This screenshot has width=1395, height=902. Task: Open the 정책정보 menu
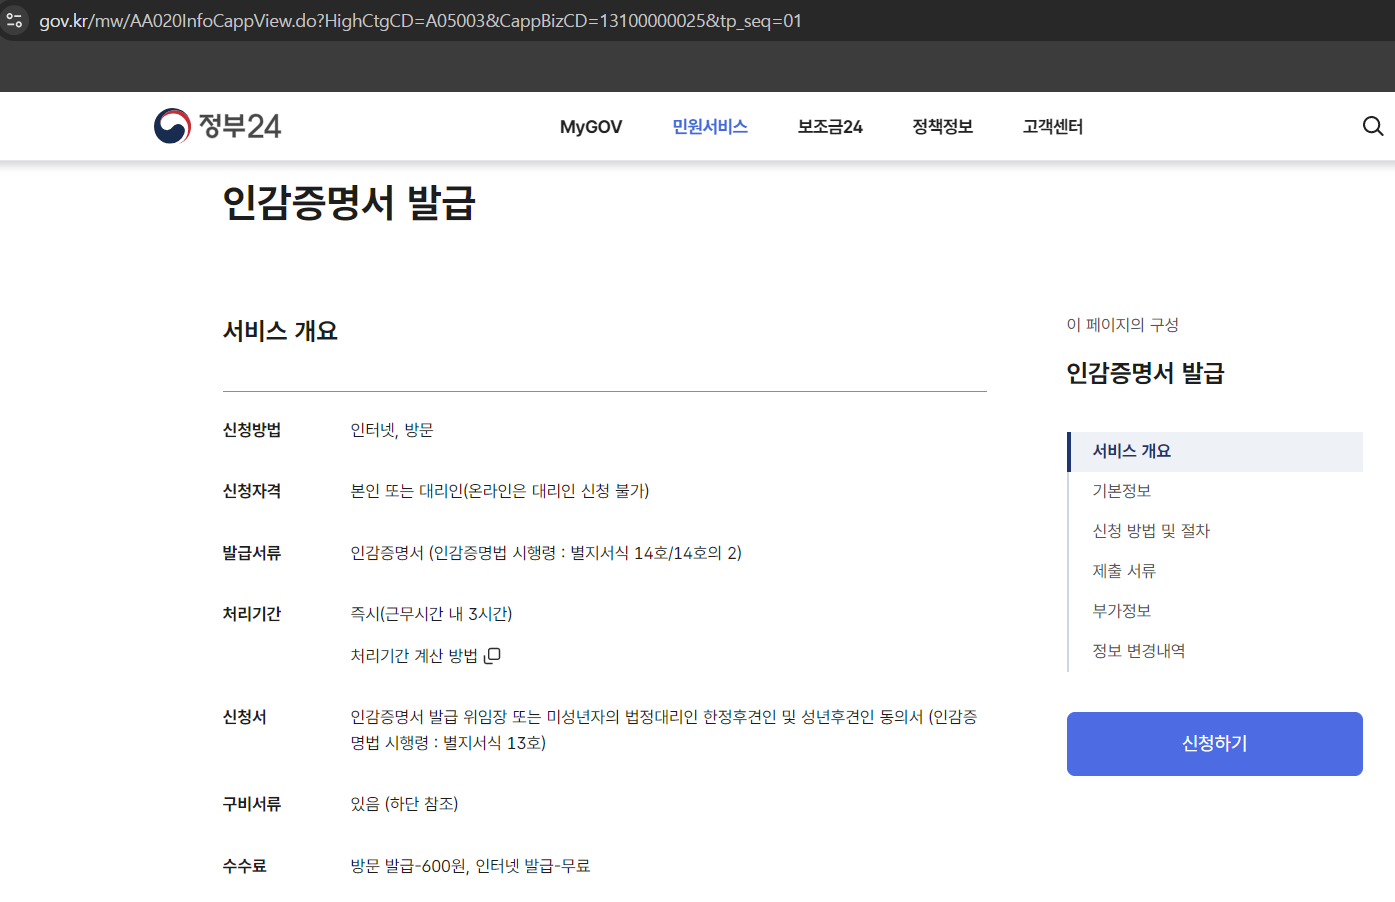point(941,126)
